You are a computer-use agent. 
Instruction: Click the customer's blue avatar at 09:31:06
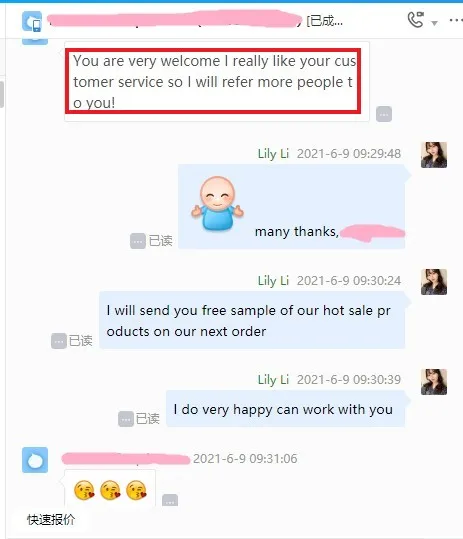[35, 460]
